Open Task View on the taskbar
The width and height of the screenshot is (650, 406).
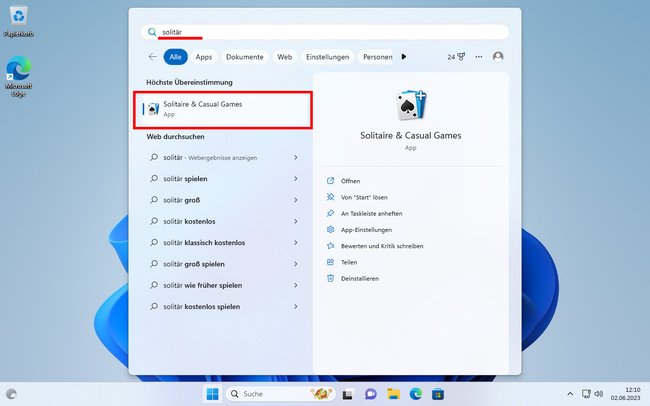[347, 394]
